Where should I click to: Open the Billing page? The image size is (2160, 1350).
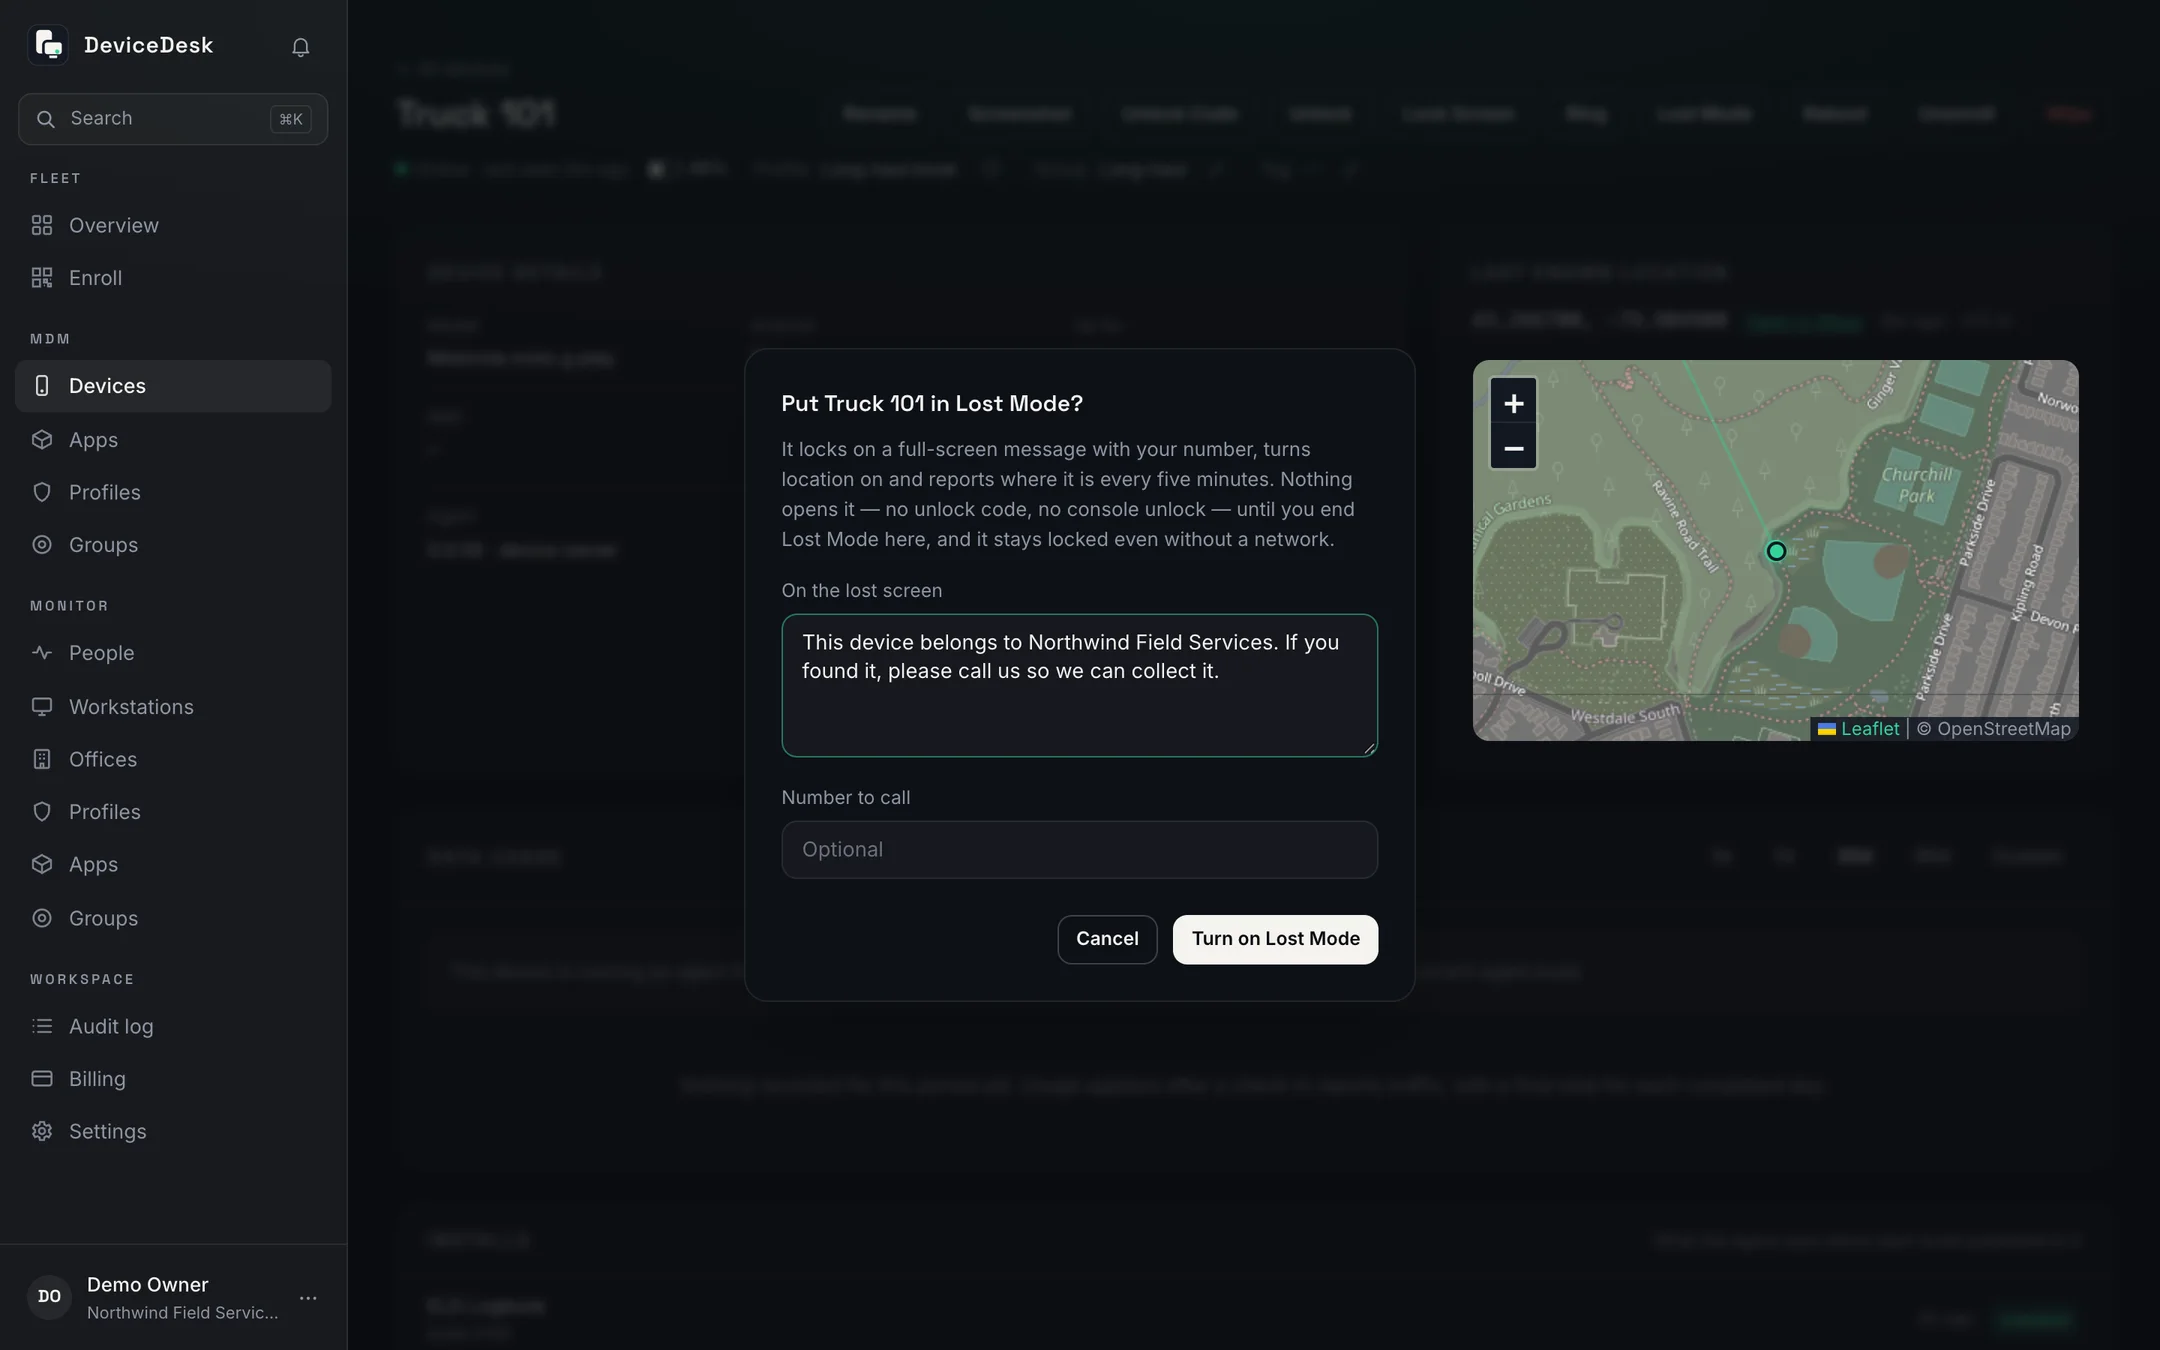173,1079
